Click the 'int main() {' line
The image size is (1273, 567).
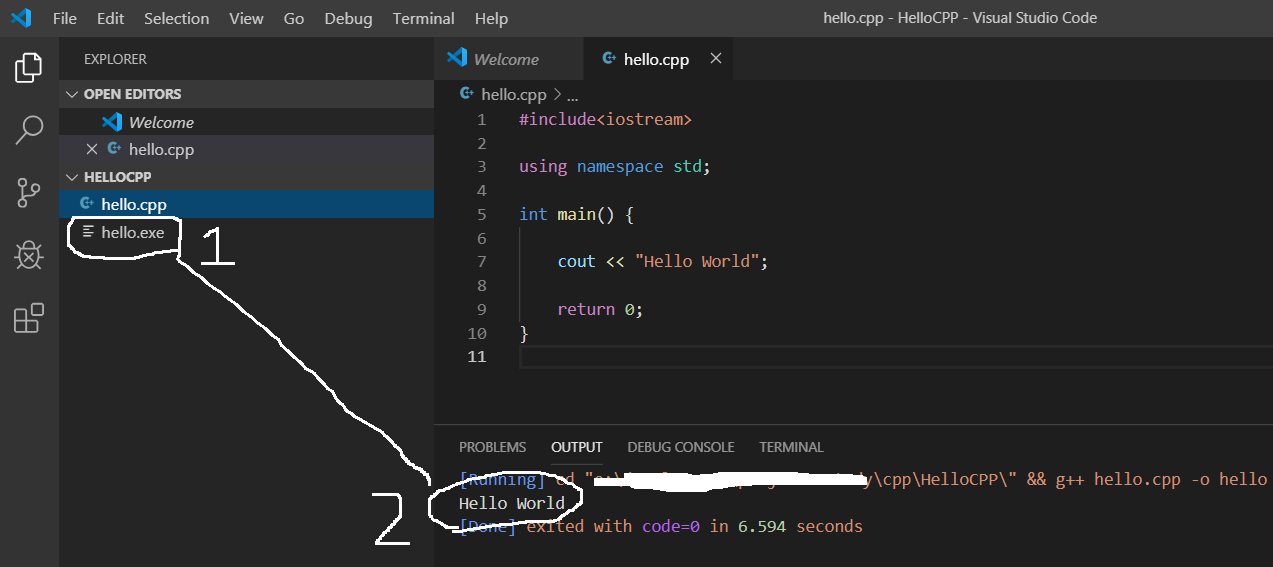point(577,214)
